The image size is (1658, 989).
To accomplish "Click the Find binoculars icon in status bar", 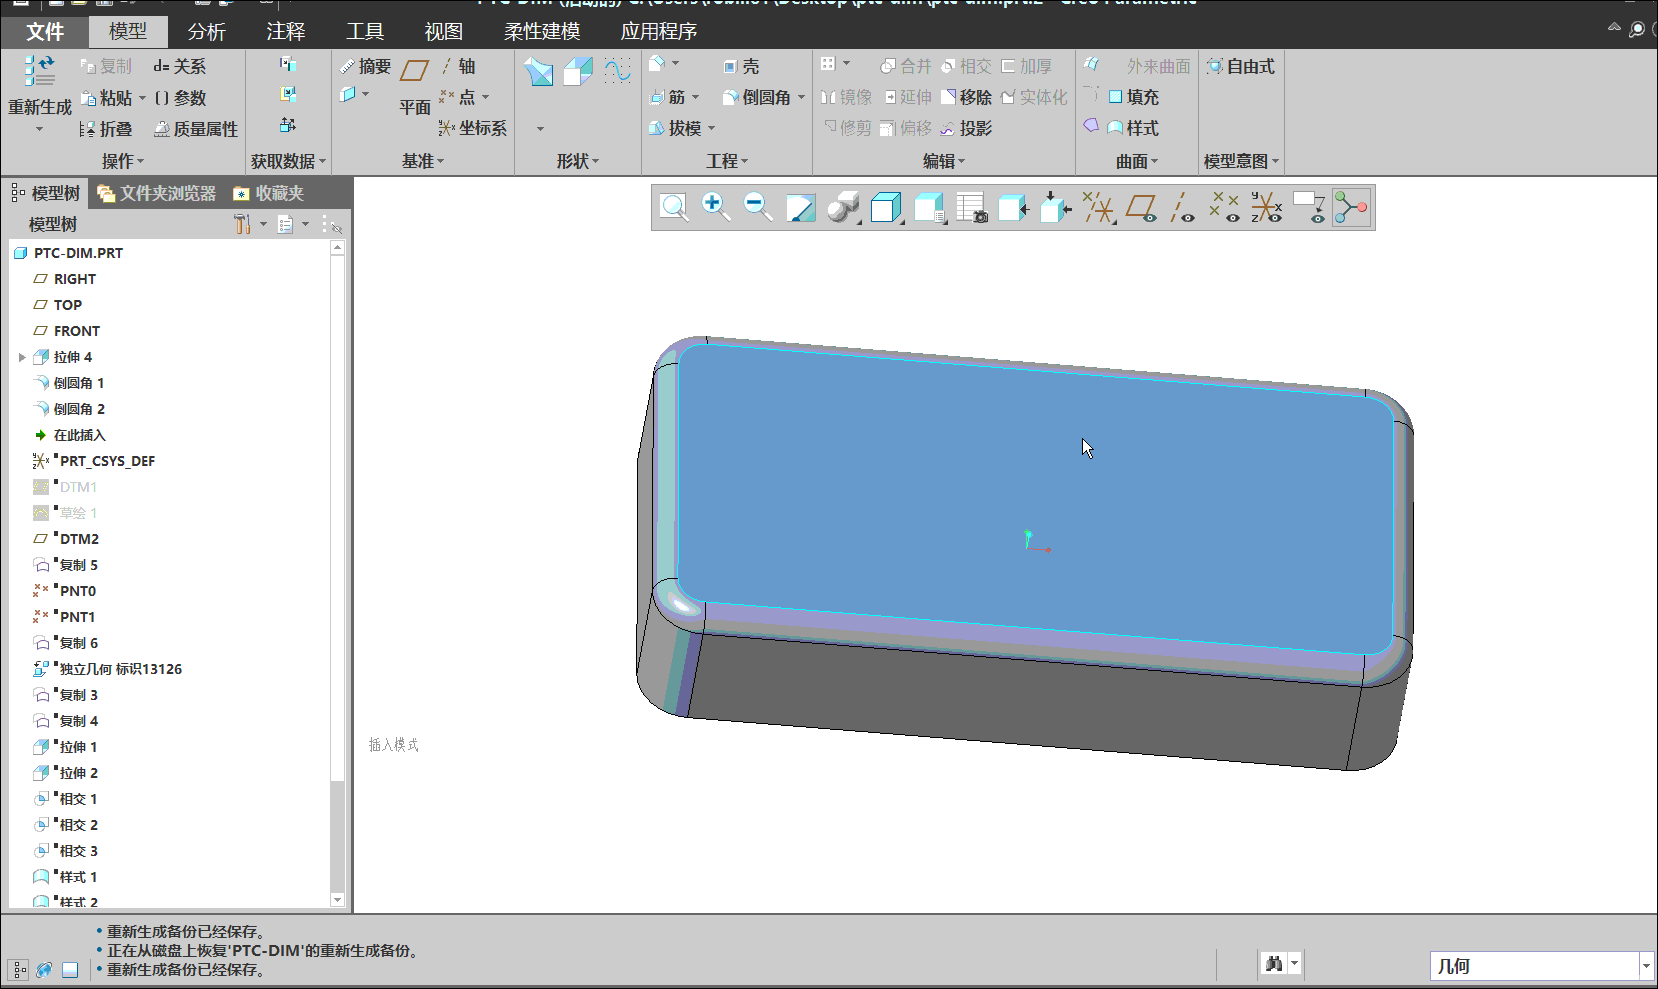I will [x=1274, y=964].
